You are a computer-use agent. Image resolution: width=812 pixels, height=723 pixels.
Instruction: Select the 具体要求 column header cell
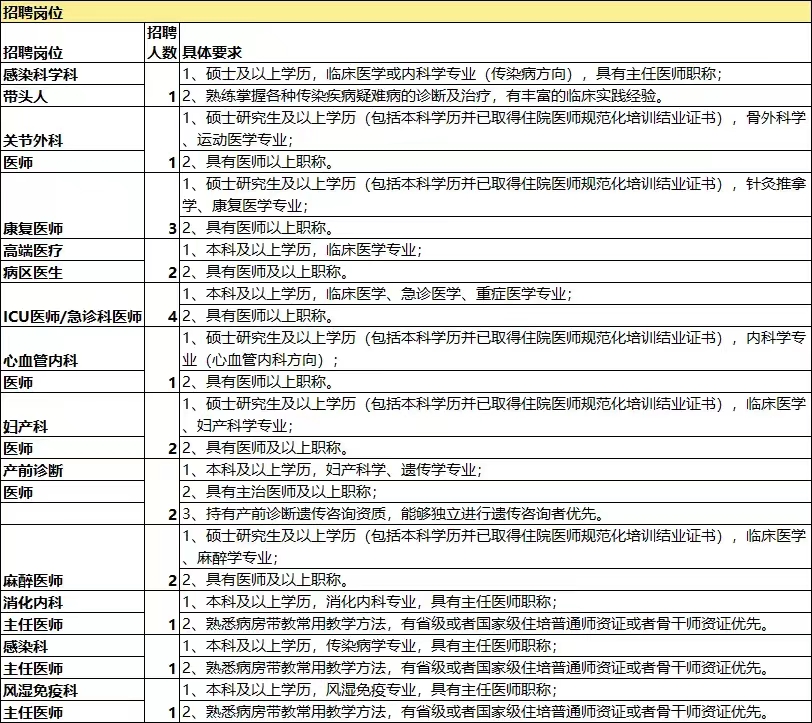(x=211, y=52)
